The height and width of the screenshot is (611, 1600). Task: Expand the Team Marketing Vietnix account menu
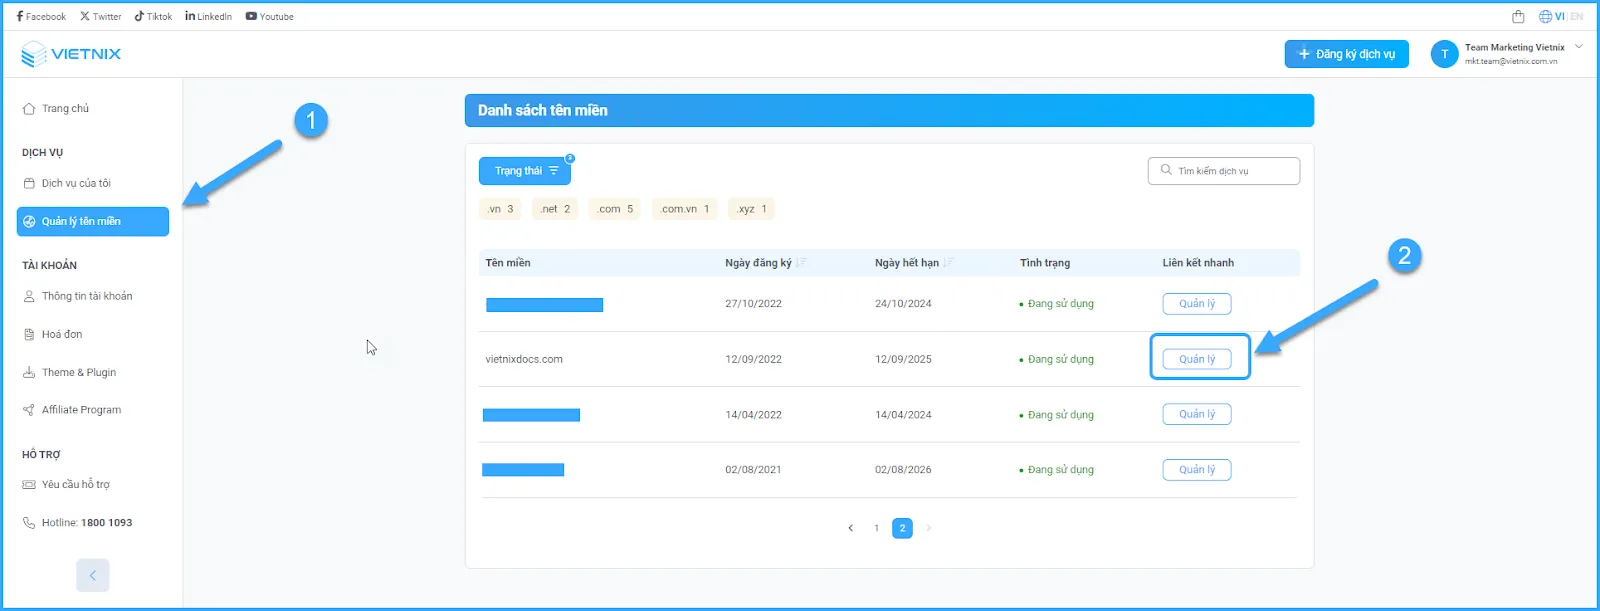[x=1579, y=46]
